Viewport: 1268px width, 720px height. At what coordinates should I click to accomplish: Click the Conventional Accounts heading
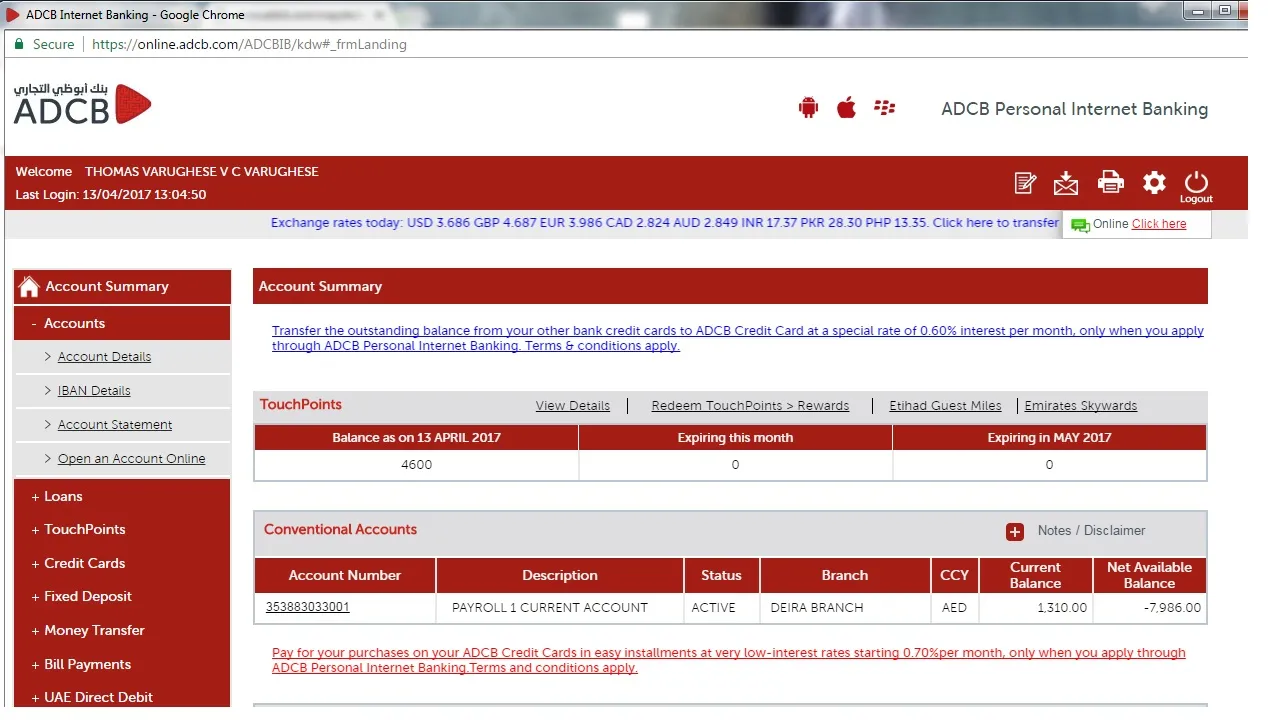coord(340,530)
